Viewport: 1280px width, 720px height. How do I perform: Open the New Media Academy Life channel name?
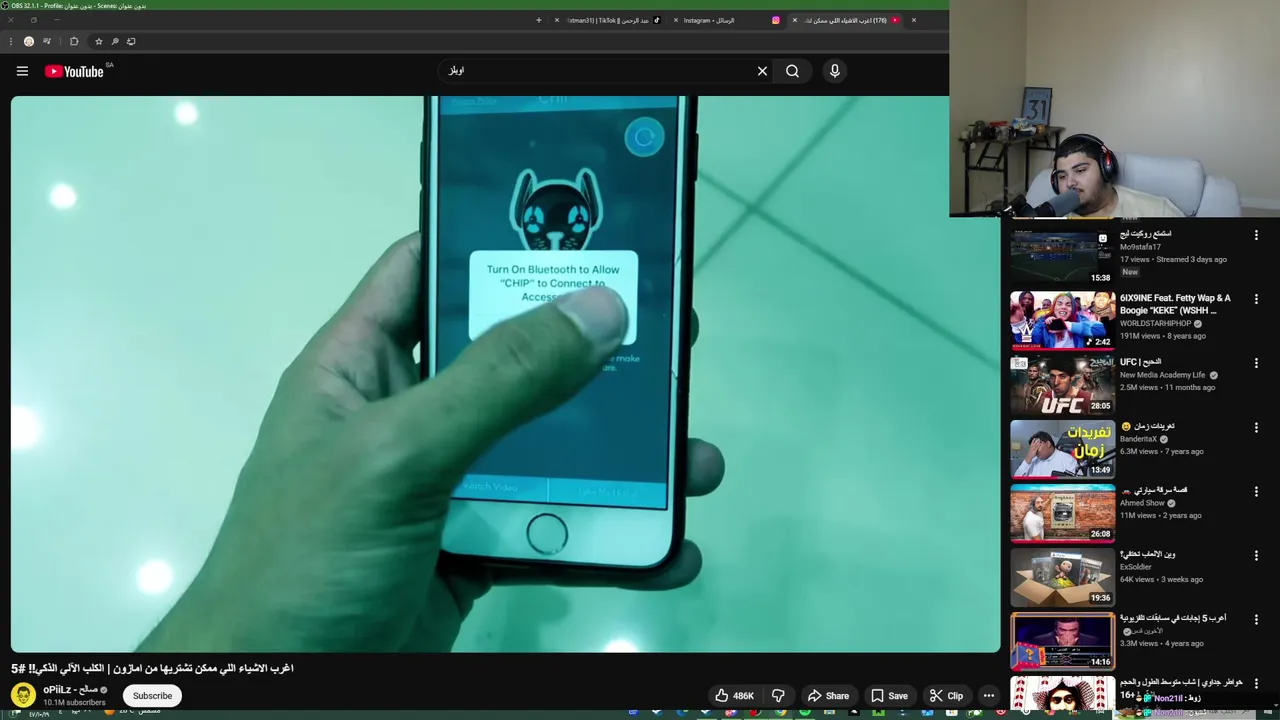pos(1162,375)
